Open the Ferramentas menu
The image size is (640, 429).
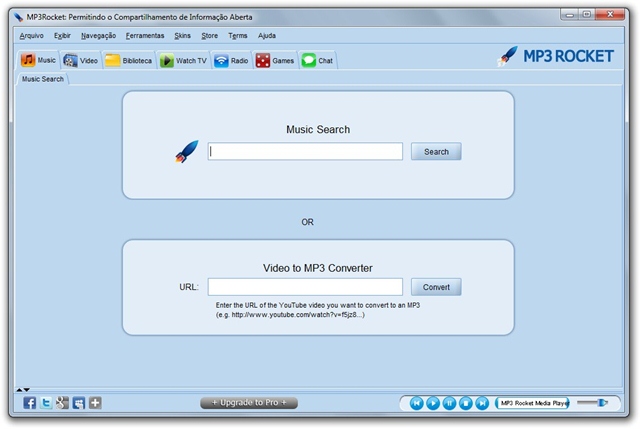click(x=145, y=36)
